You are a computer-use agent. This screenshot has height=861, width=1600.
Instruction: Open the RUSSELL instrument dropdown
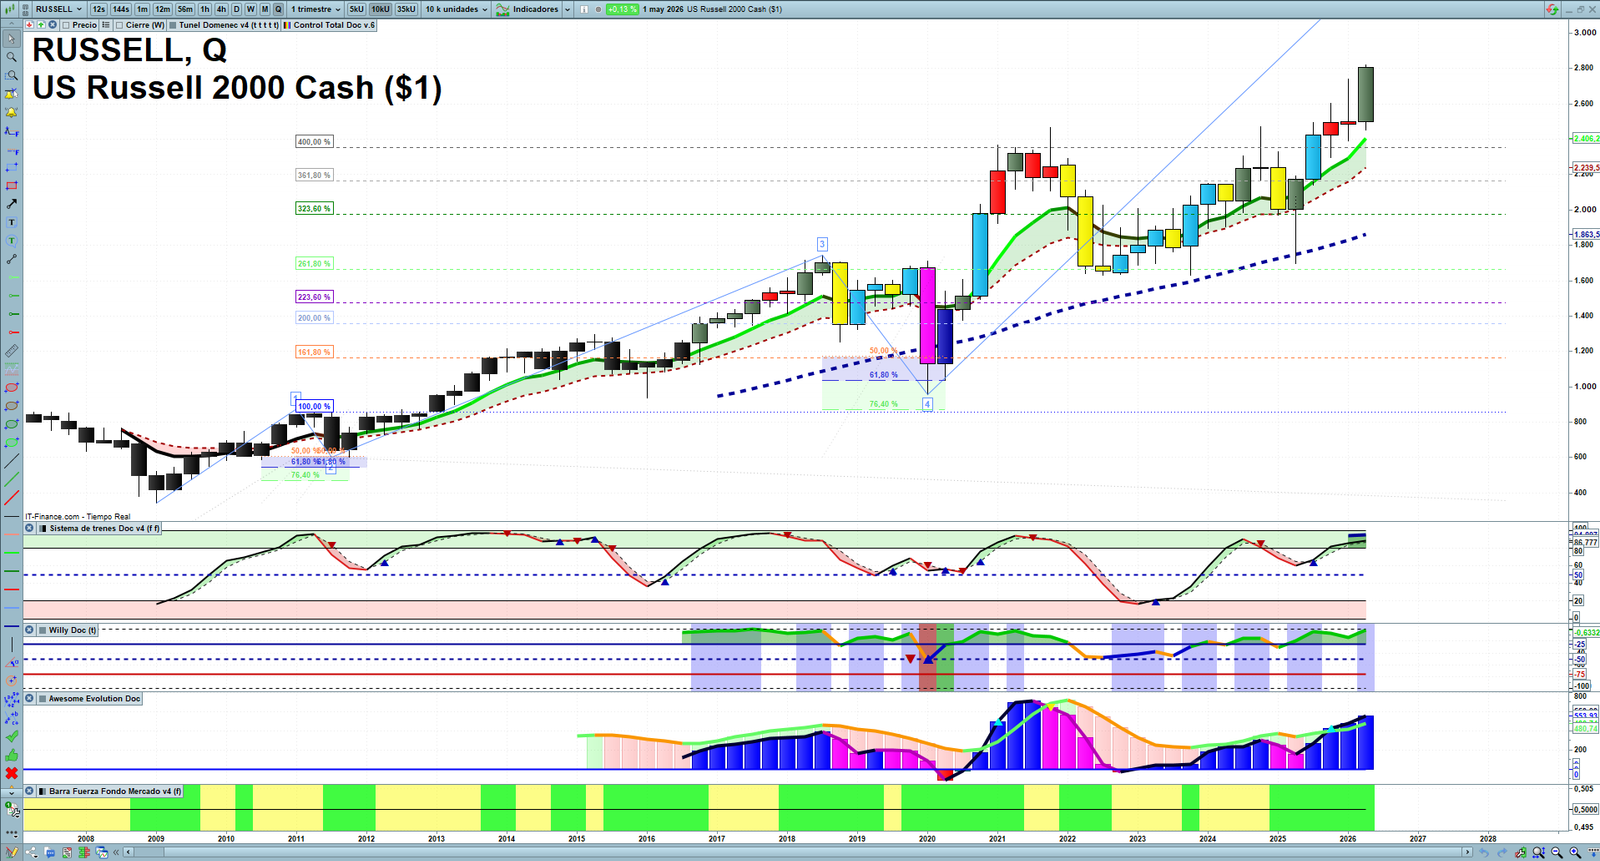click(59, 9)
